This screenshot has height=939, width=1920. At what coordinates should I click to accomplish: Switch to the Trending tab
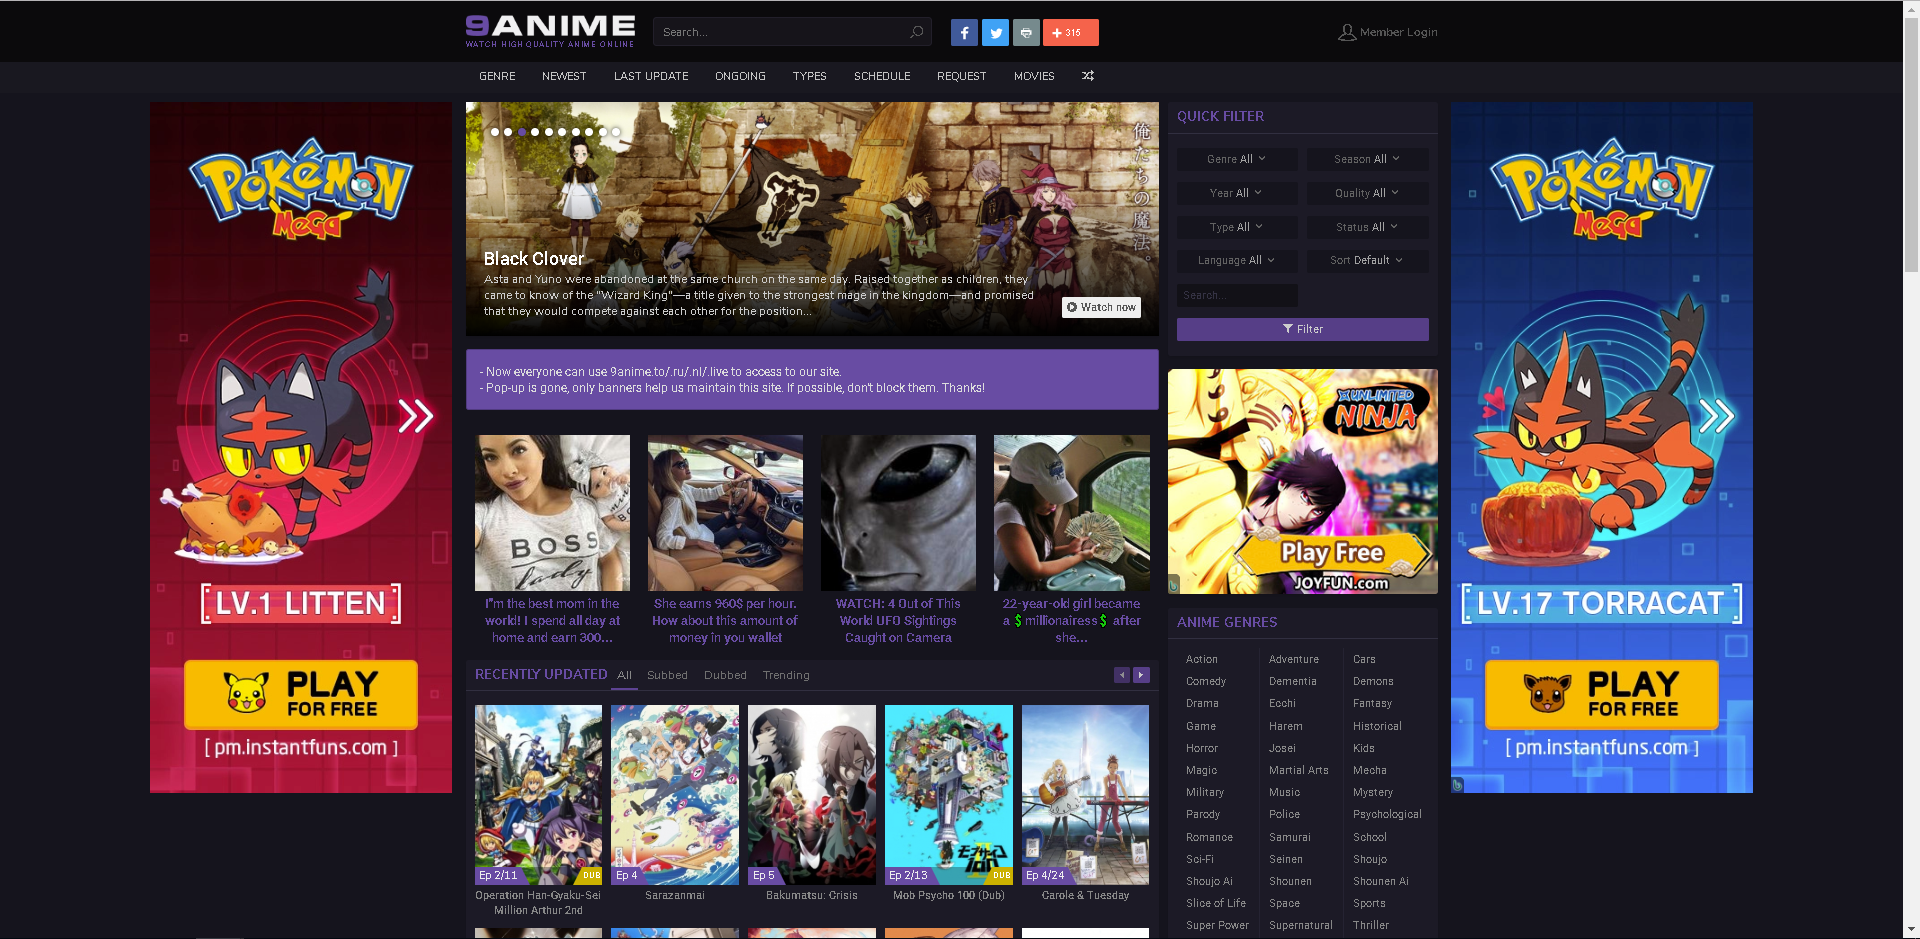click(786, 675)
